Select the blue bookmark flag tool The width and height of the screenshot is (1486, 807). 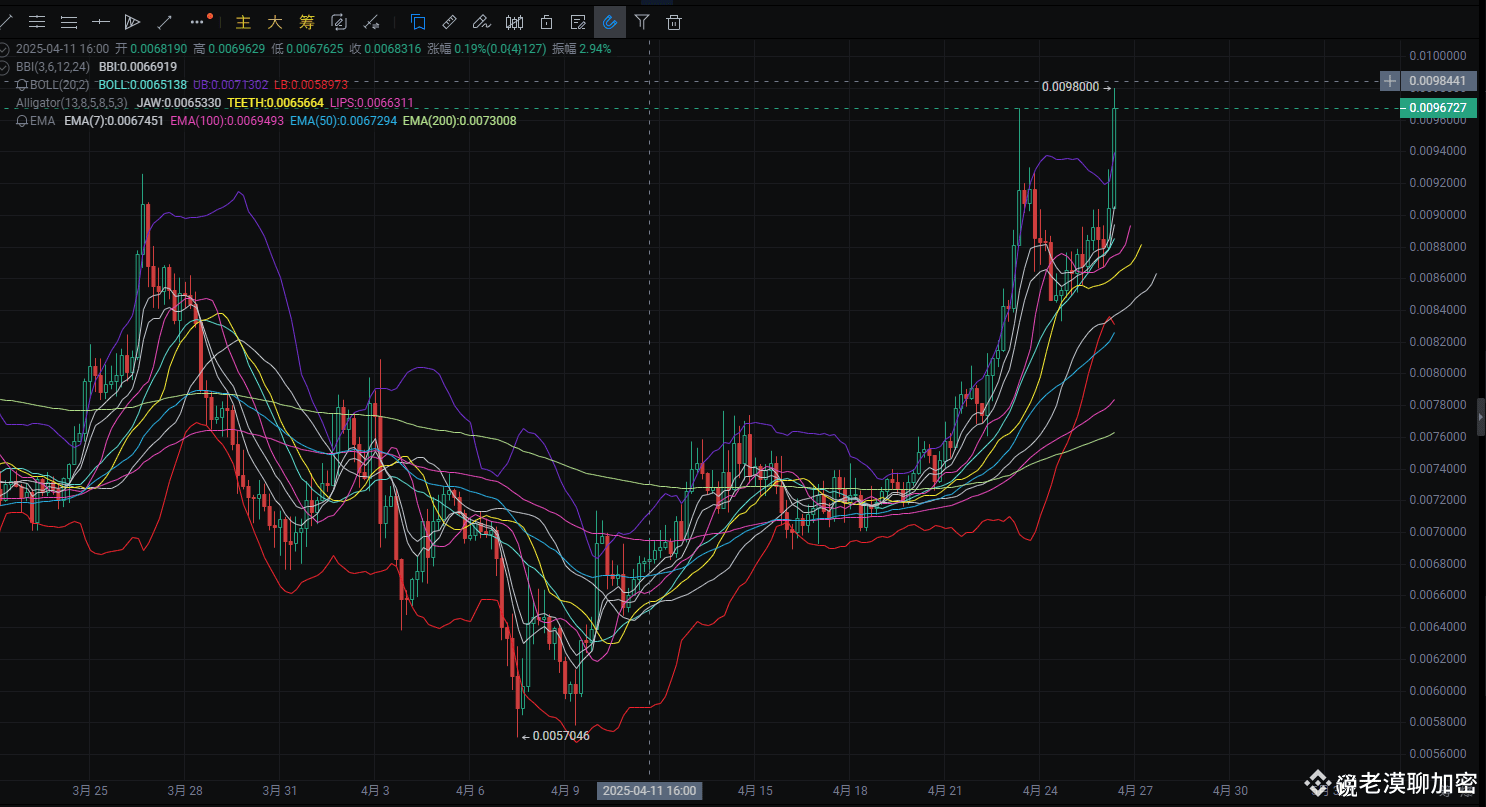coord(418,21)
